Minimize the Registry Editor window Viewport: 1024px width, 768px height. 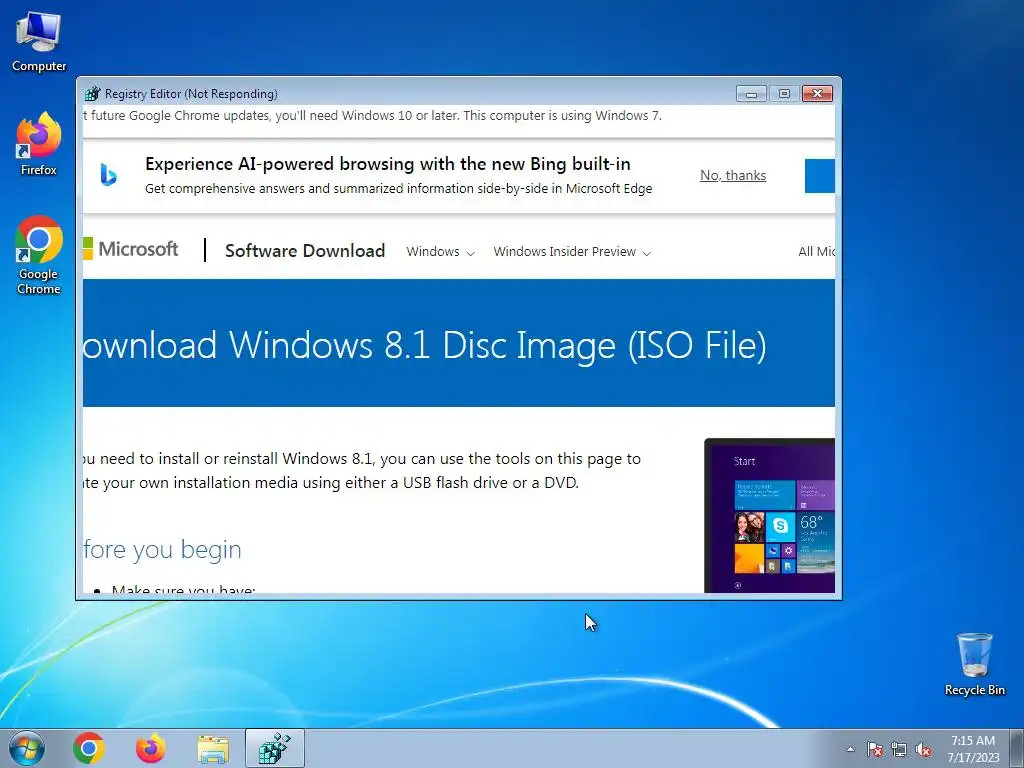751,94
